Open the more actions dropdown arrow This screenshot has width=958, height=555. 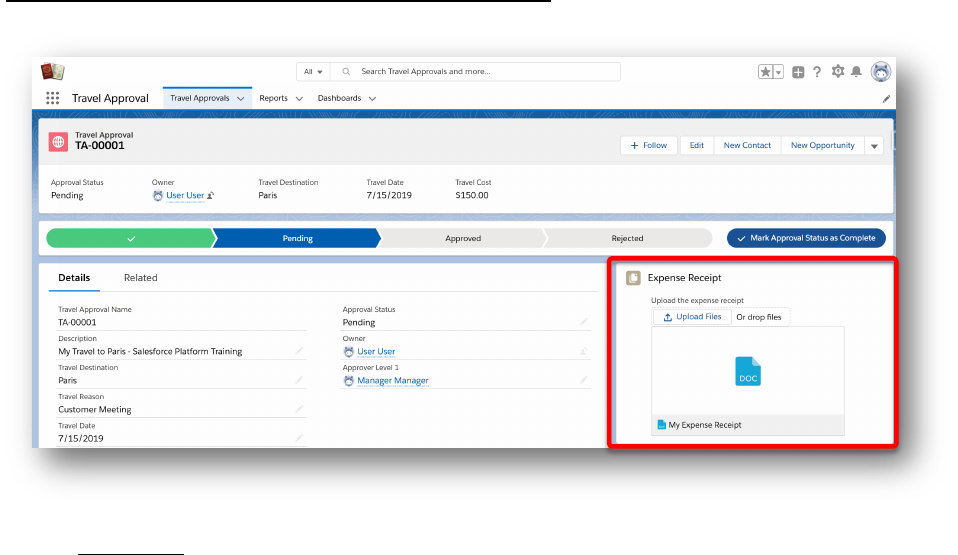click(x=874, y=145)
